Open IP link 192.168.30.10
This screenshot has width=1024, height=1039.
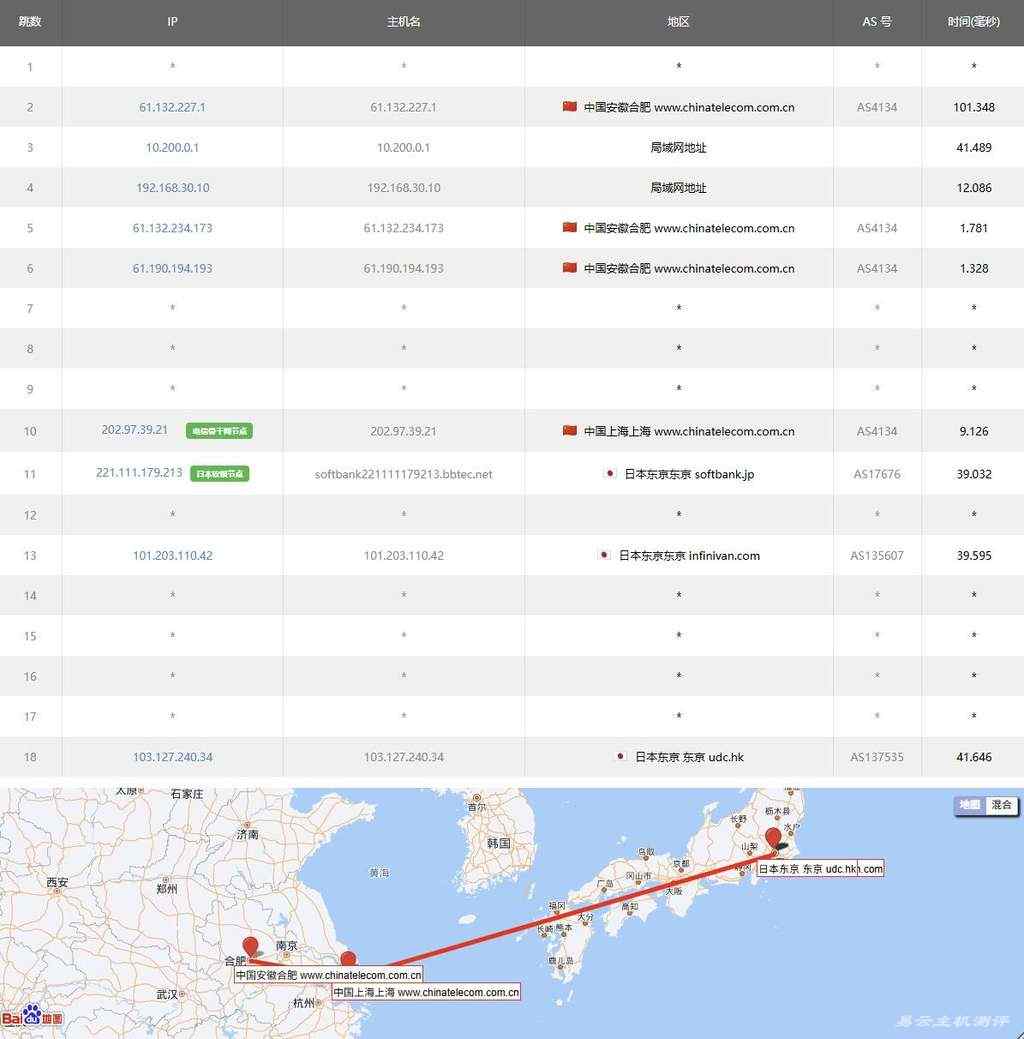tap(172, 188)
